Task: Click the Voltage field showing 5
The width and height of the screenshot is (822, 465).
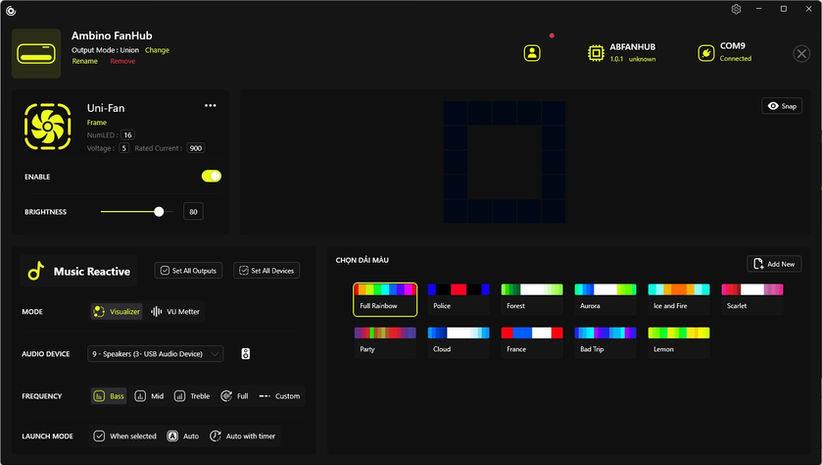Action: (124, 148)
